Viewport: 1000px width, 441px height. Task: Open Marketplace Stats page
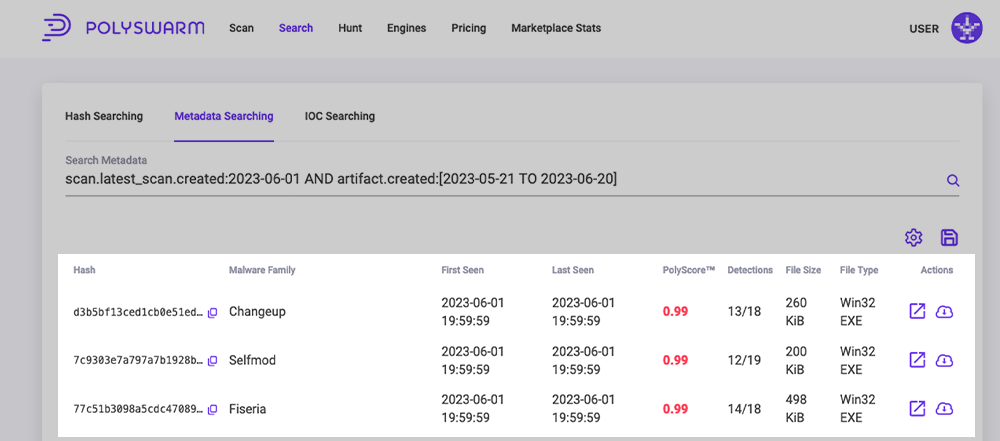(556, 28)
